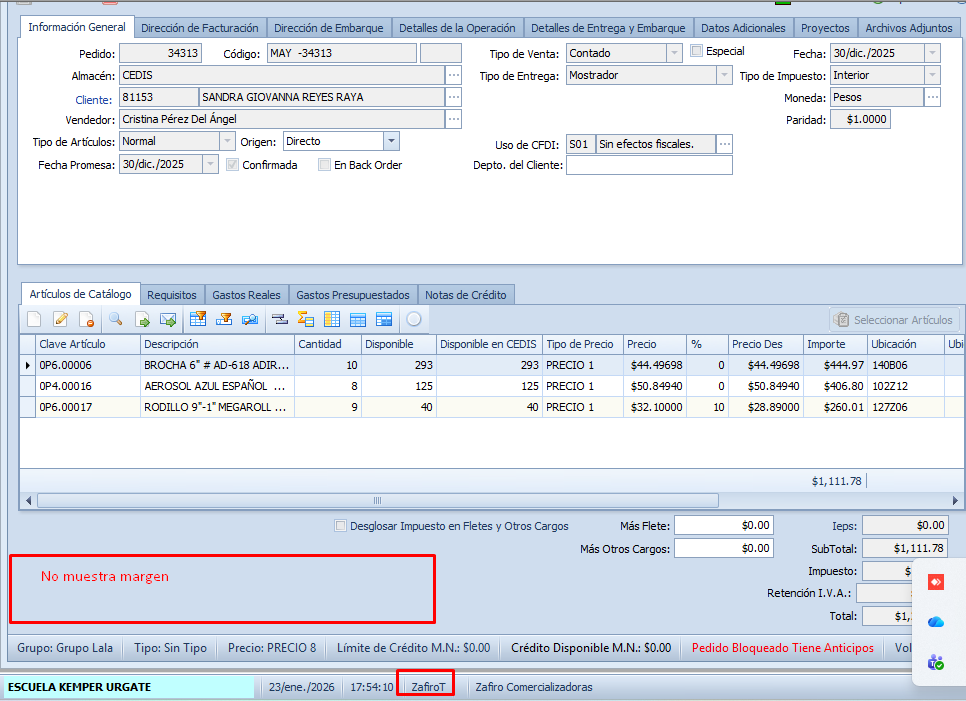Click the Seleccionar Artículos button
Image resolution: width=966 pixels, height=701 pixels.
tap(894, 320)
